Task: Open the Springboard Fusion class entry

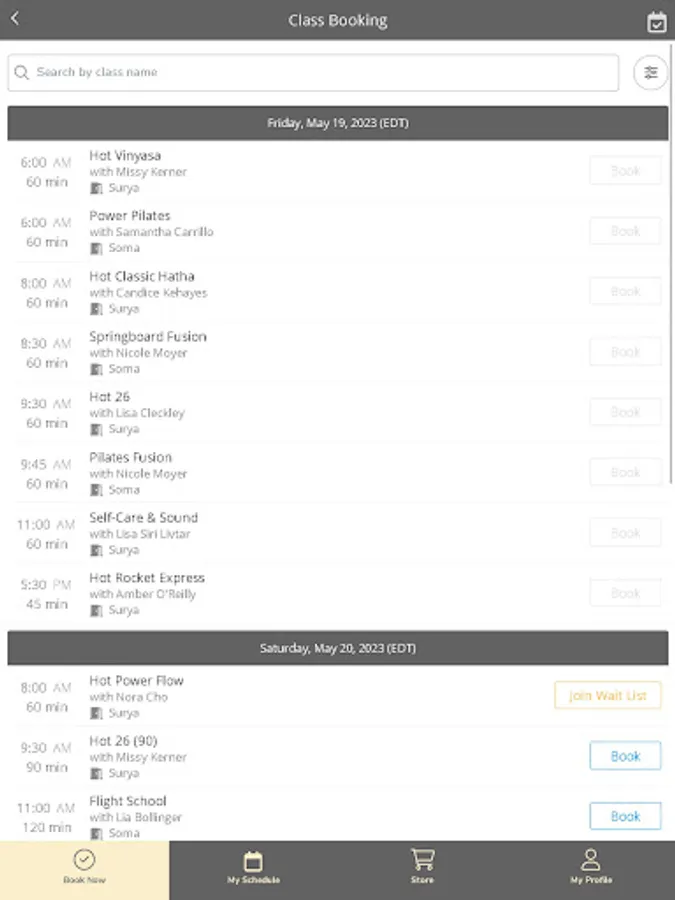Action: coord(147,337)
